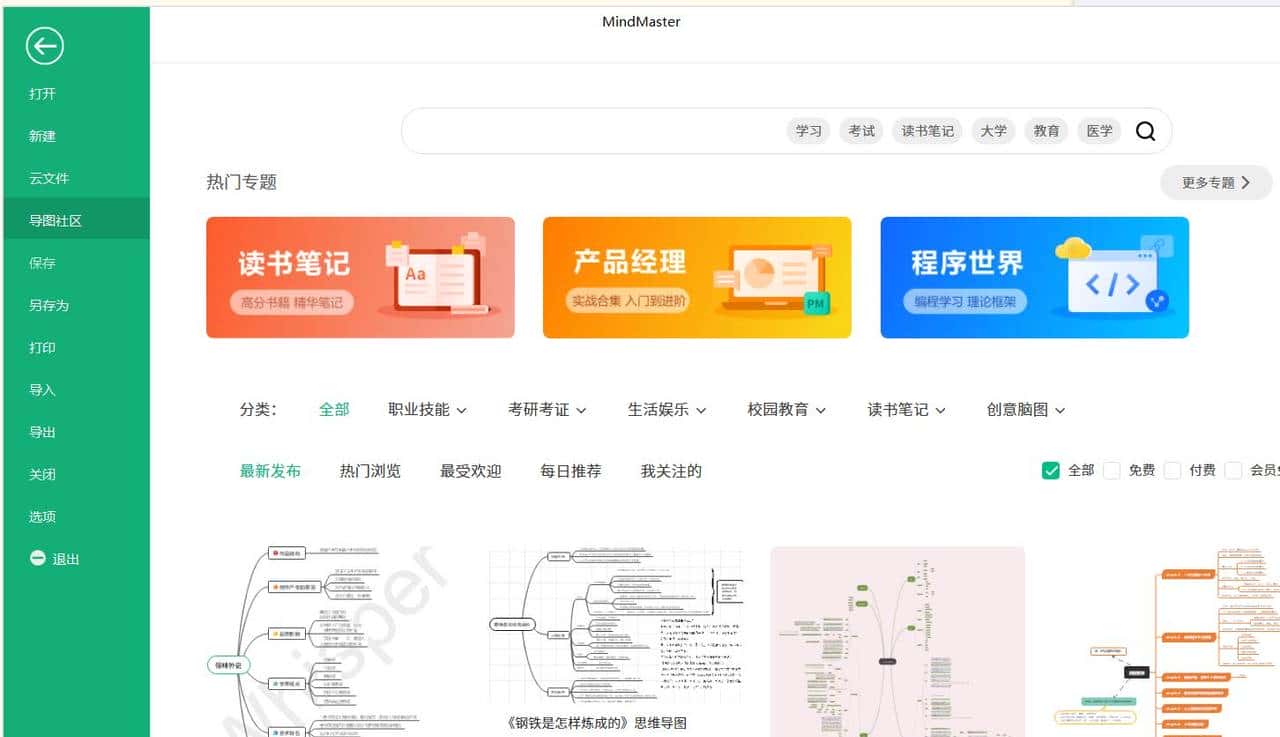
Task: Switch to the 热门浏览 tab
Action: pos(370,470)
